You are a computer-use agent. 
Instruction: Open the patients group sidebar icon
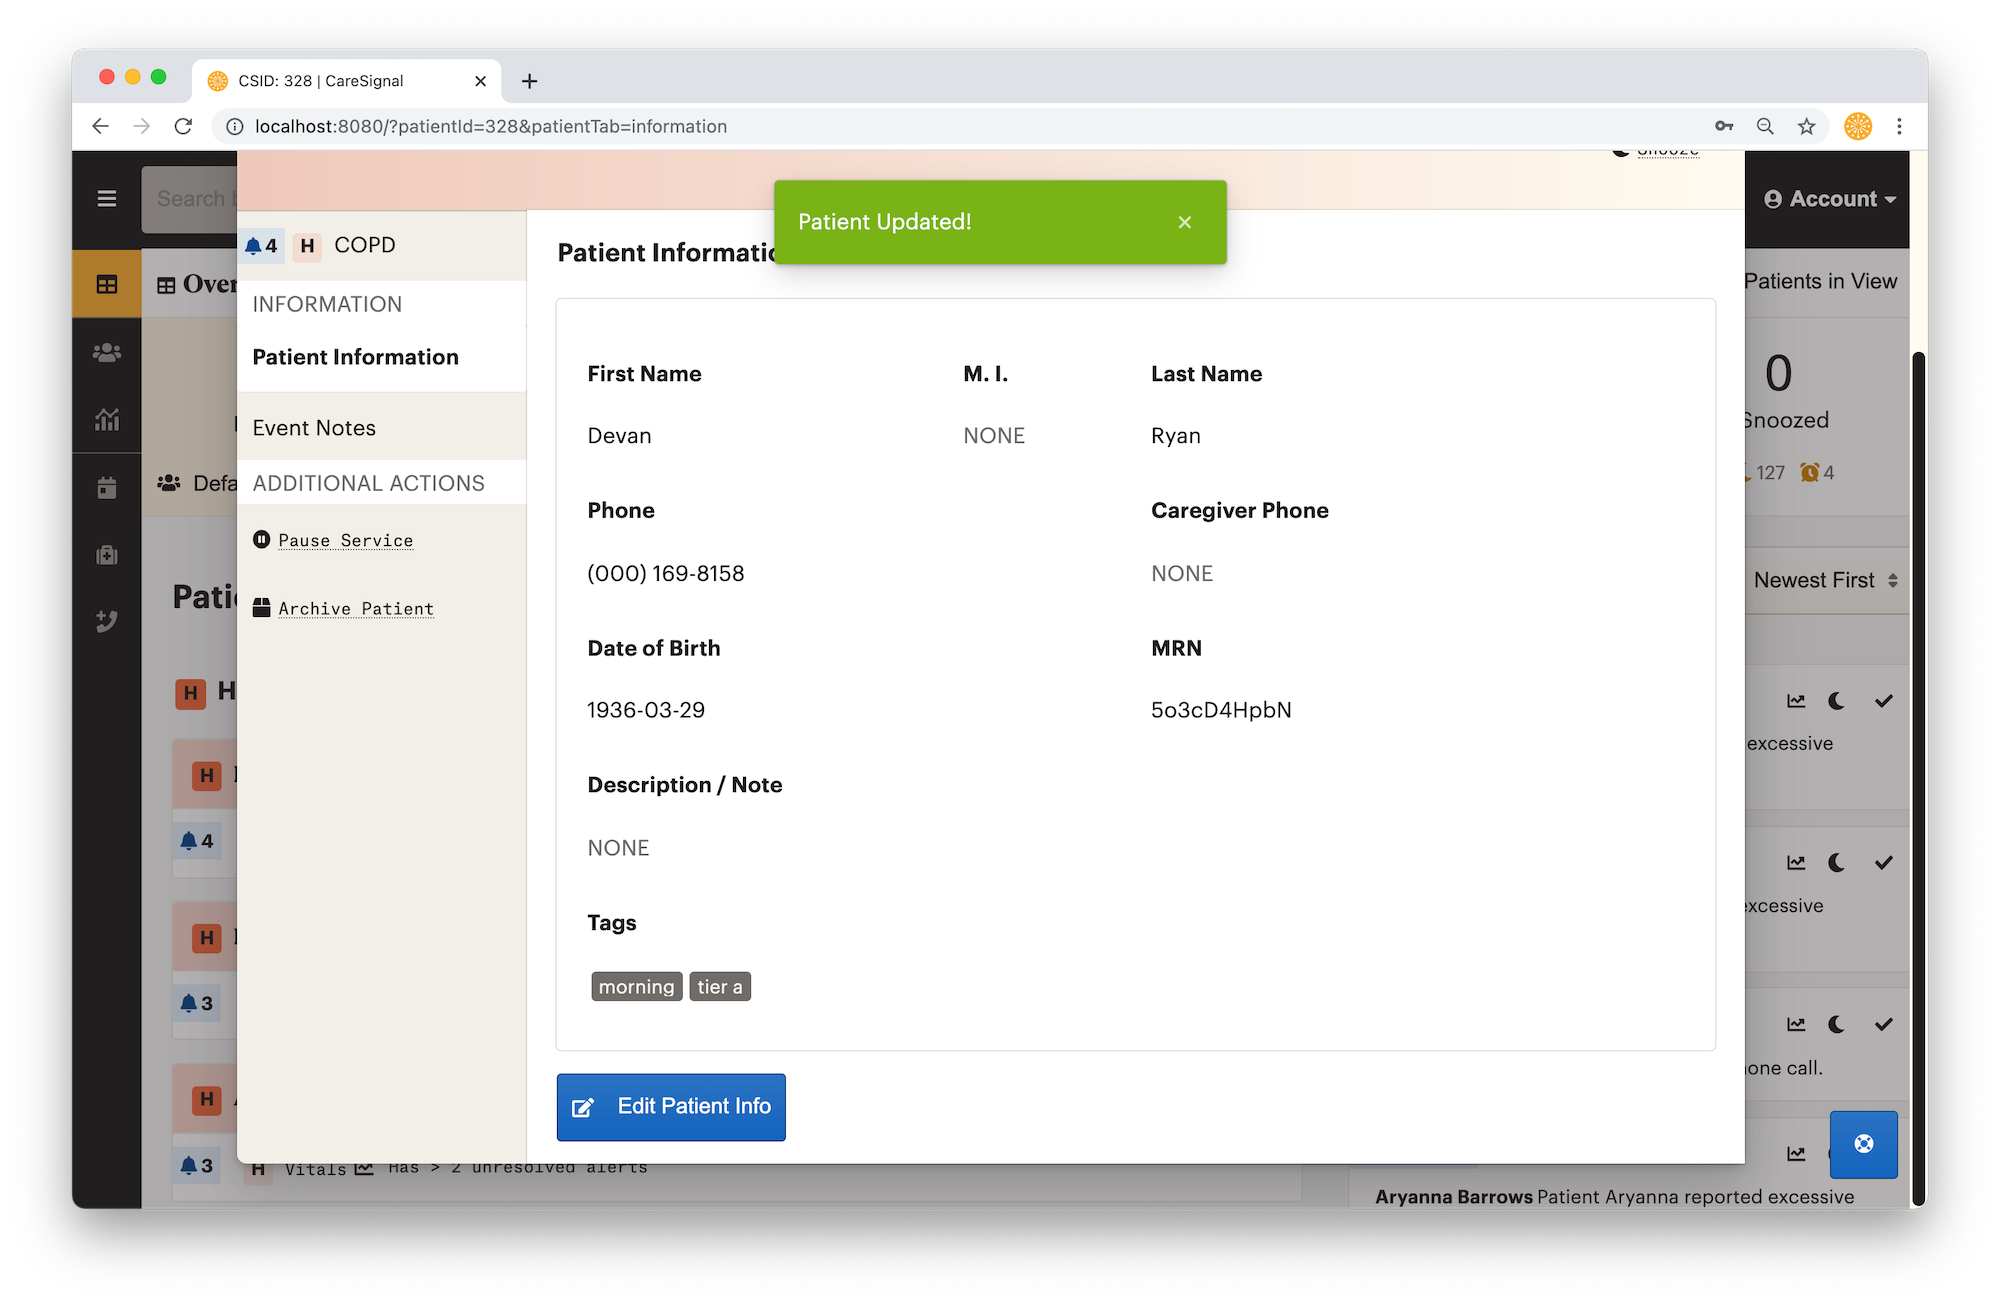107,352
